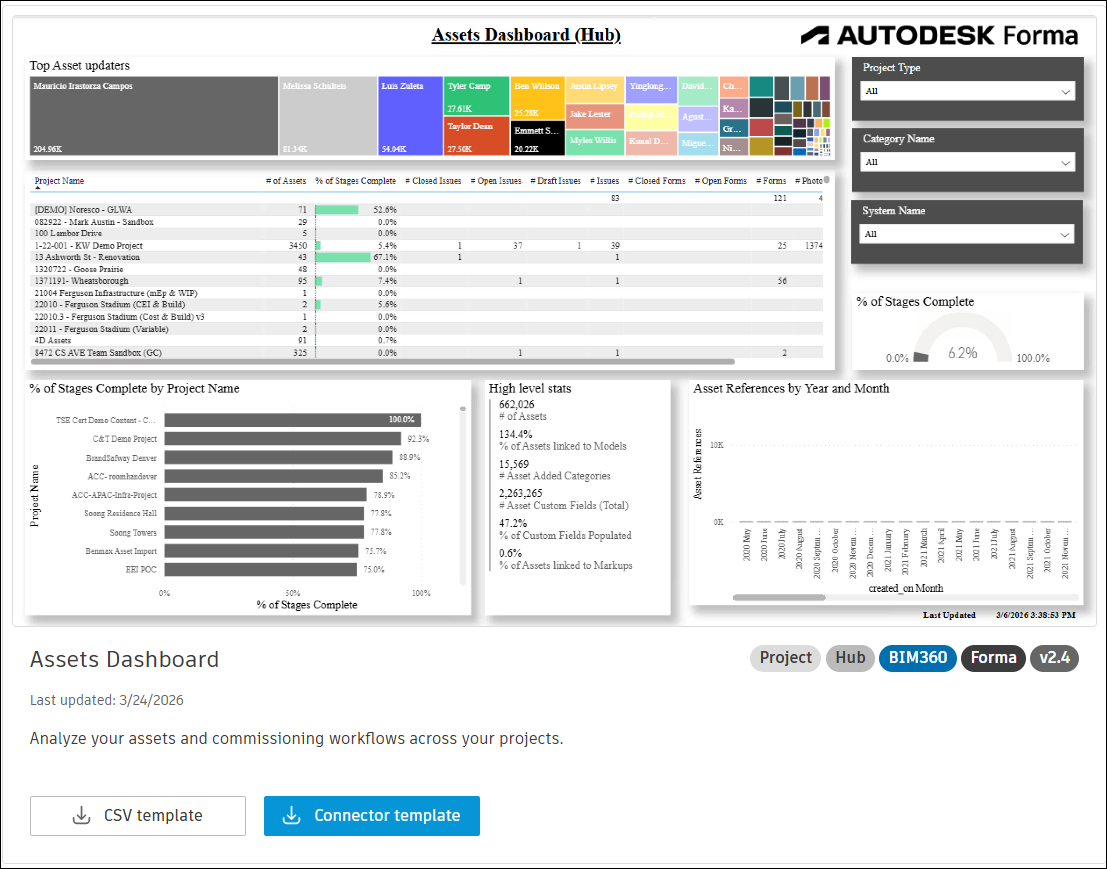Sort table by # Draft Issues column
The width and height of the screenshot is (1107, 869).
click(556, 181)
